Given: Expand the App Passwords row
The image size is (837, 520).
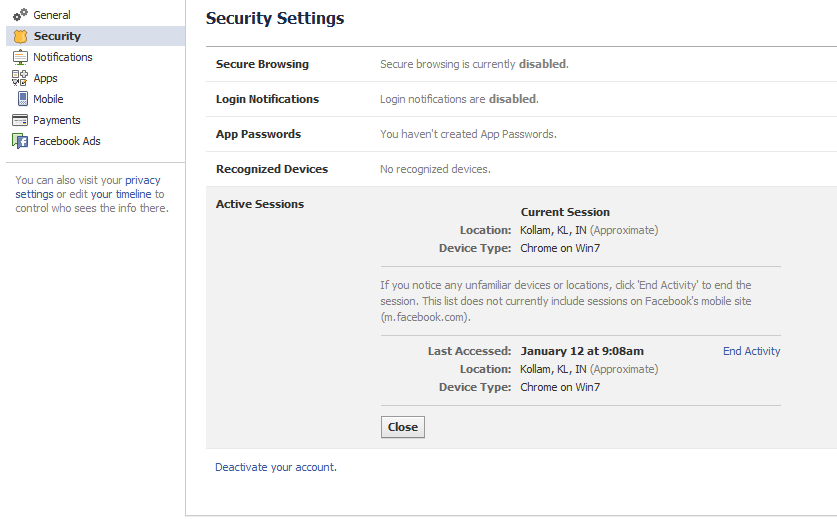Looking at the screenshot, I should click(522, 134).
